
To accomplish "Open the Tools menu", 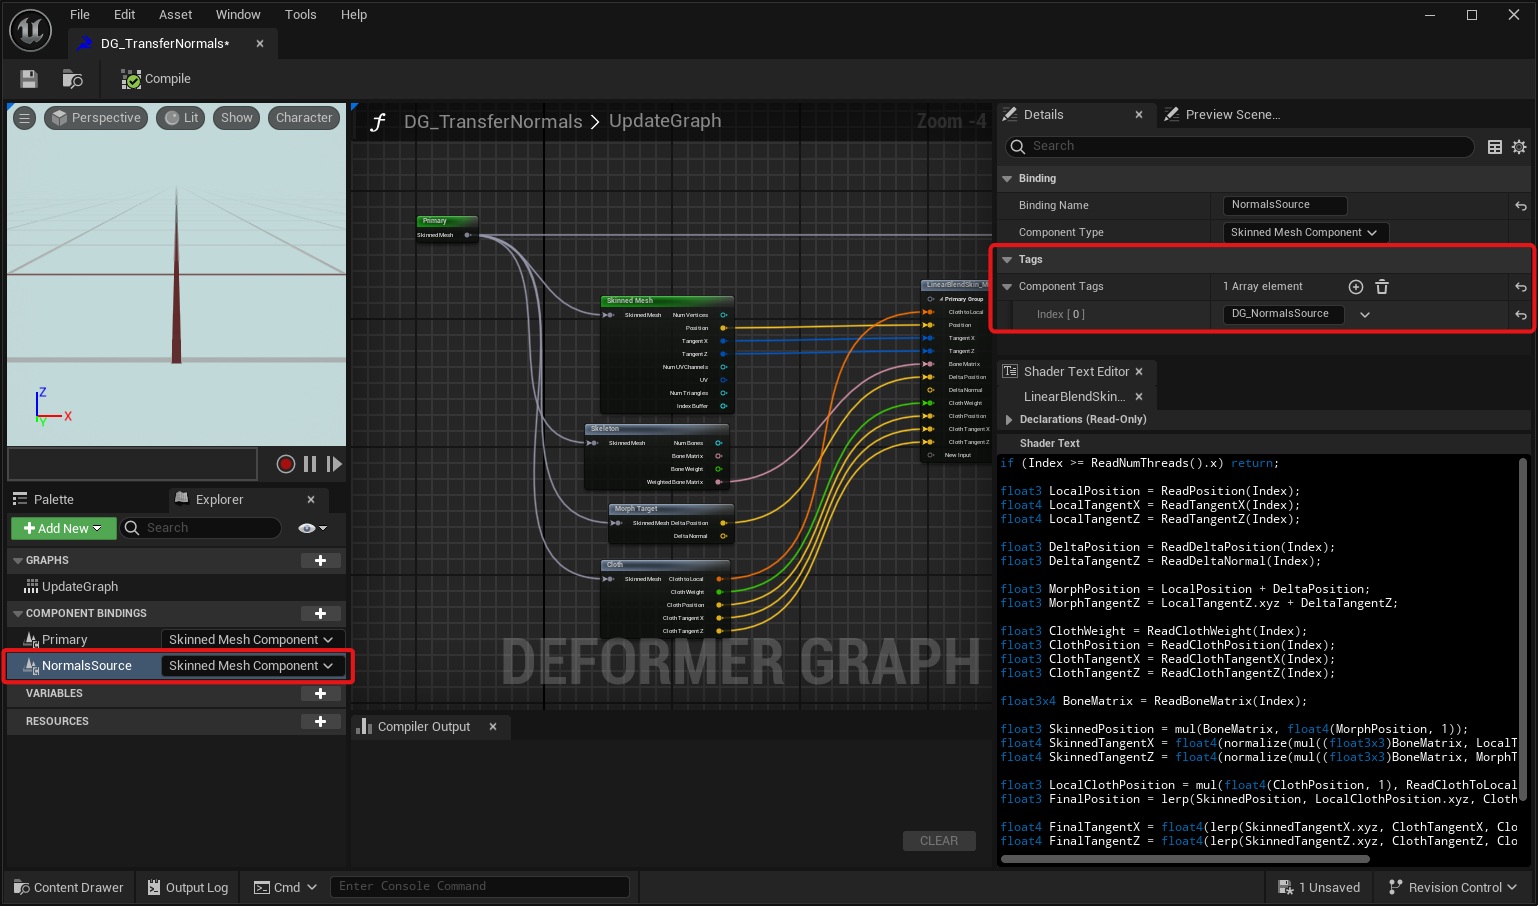I will click(300, 15).
